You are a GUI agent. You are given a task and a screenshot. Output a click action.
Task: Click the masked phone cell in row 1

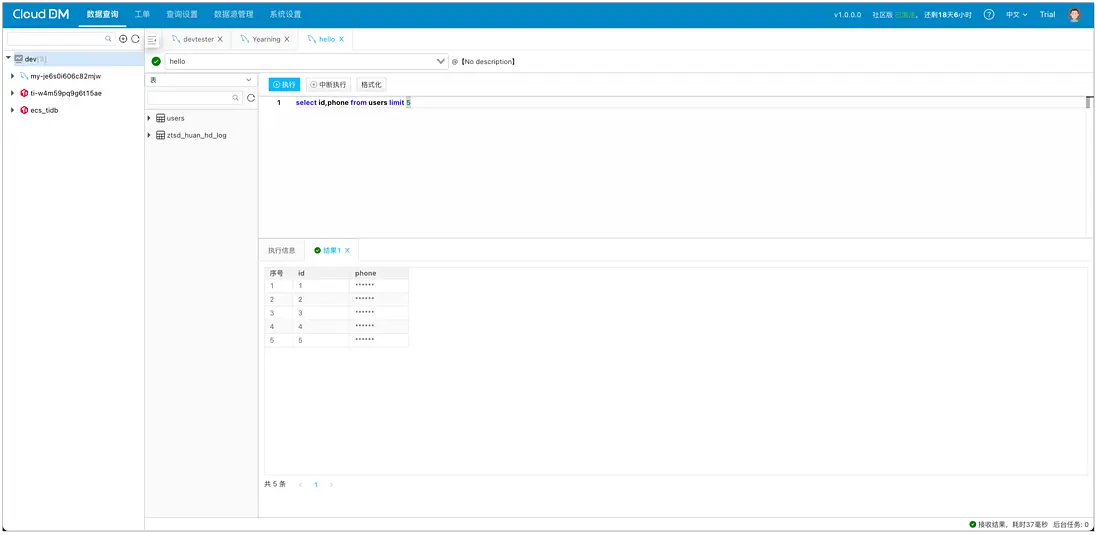379,286
